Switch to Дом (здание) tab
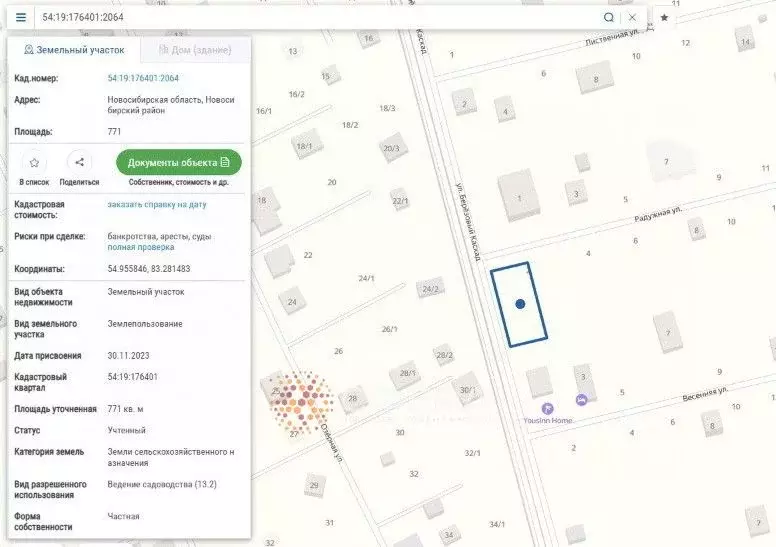The image size is (776, 547). (195, 50)
